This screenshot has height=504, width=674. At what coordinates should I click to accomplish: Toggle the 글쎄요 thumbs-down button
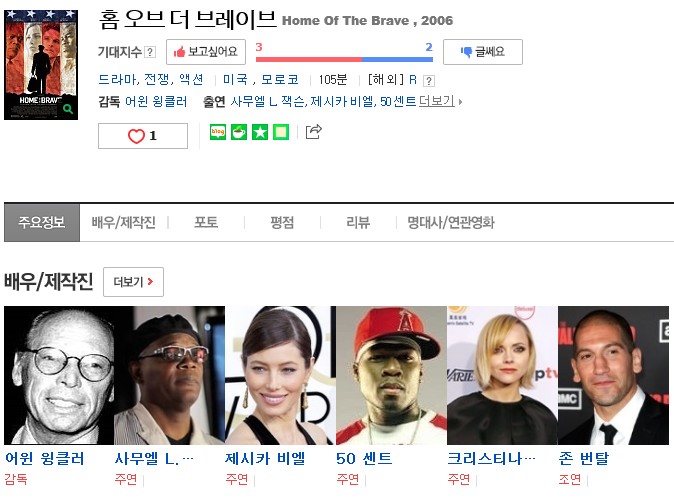point(483,52)
